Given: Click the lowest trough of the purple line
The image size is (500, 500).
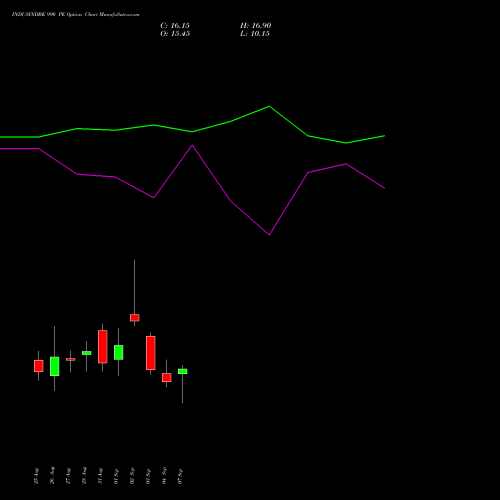Looking at the screenshot, I should click(x=269, y=235).
